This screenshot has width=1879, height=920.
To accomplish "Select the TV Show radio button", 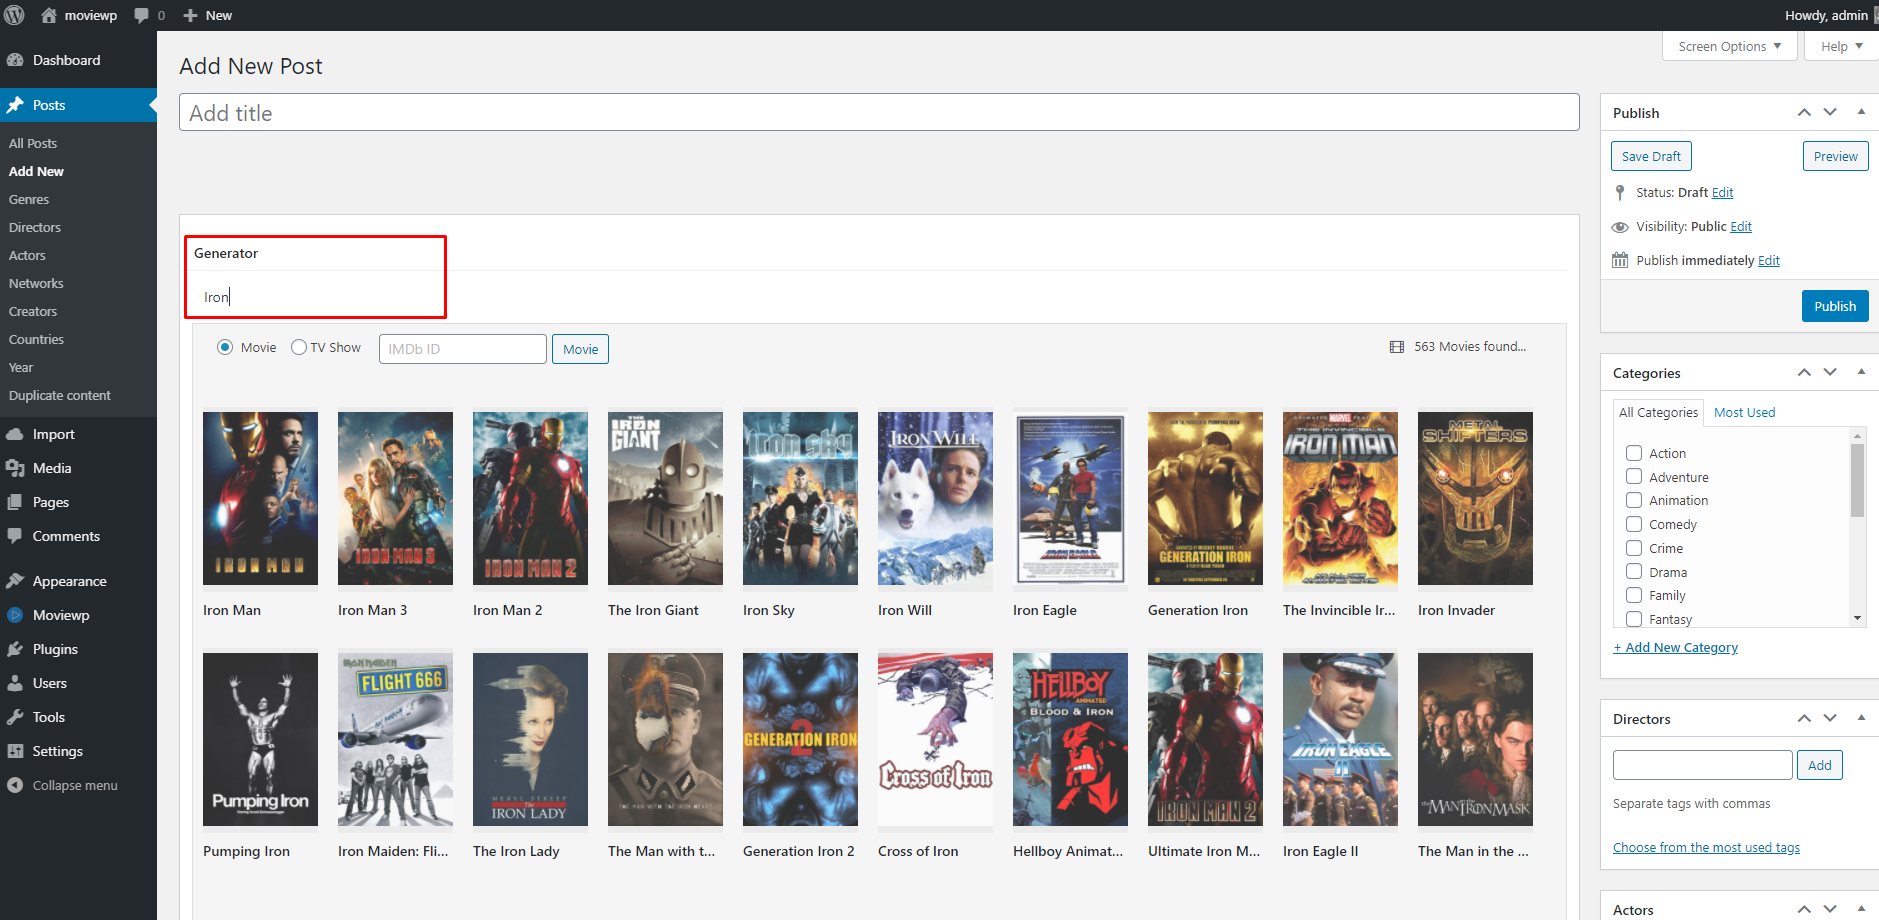I will pyautogui.click(x=299, y=347).
